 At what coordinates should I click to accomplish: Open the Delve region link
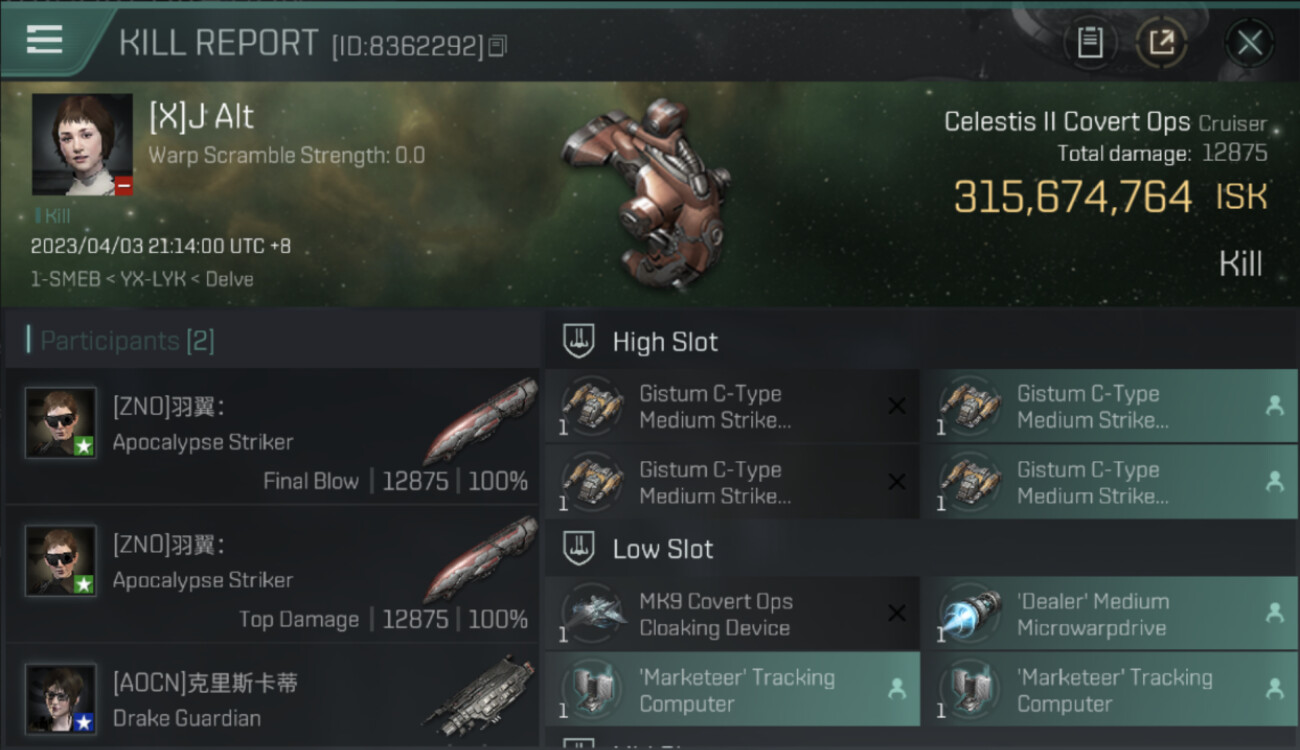pyautogui.click(x=229, y=279)
